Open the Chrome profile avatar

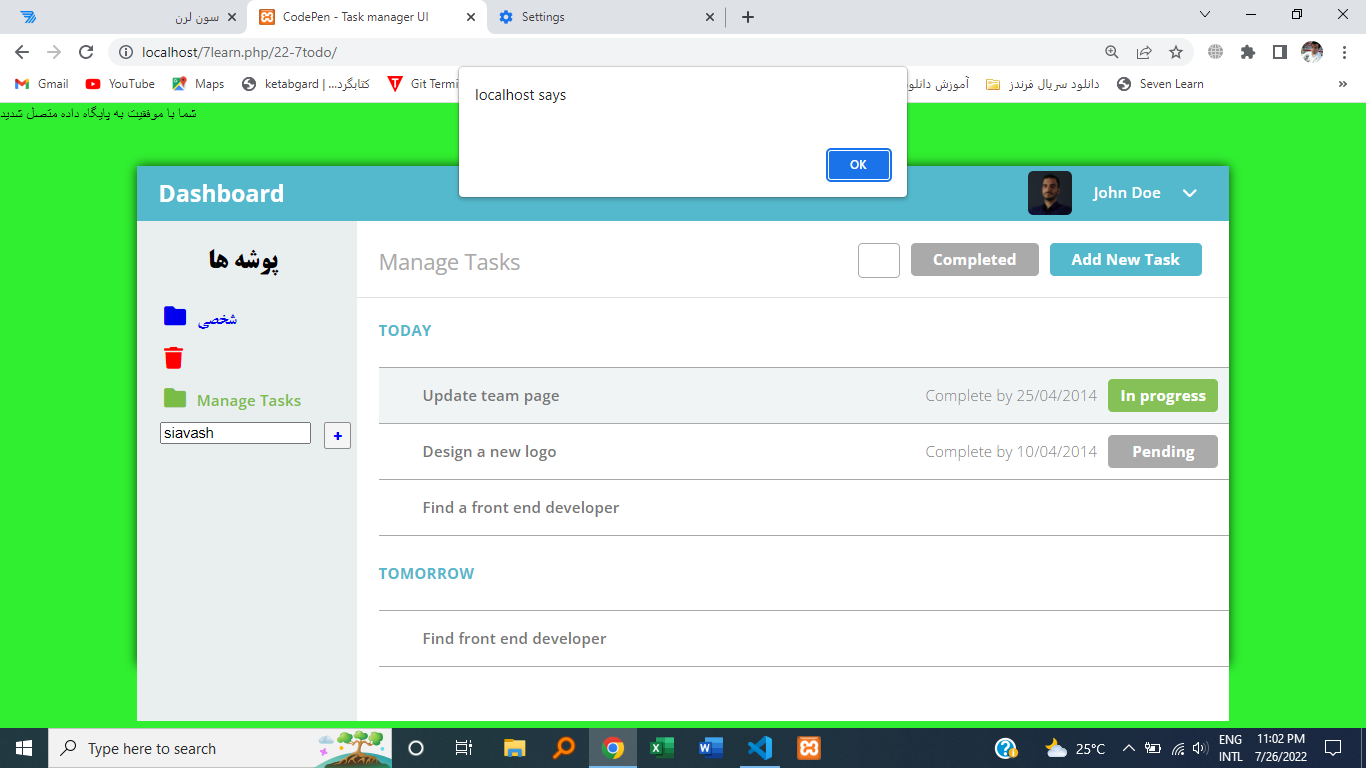pyautogui.click(x=1312, y=52)
